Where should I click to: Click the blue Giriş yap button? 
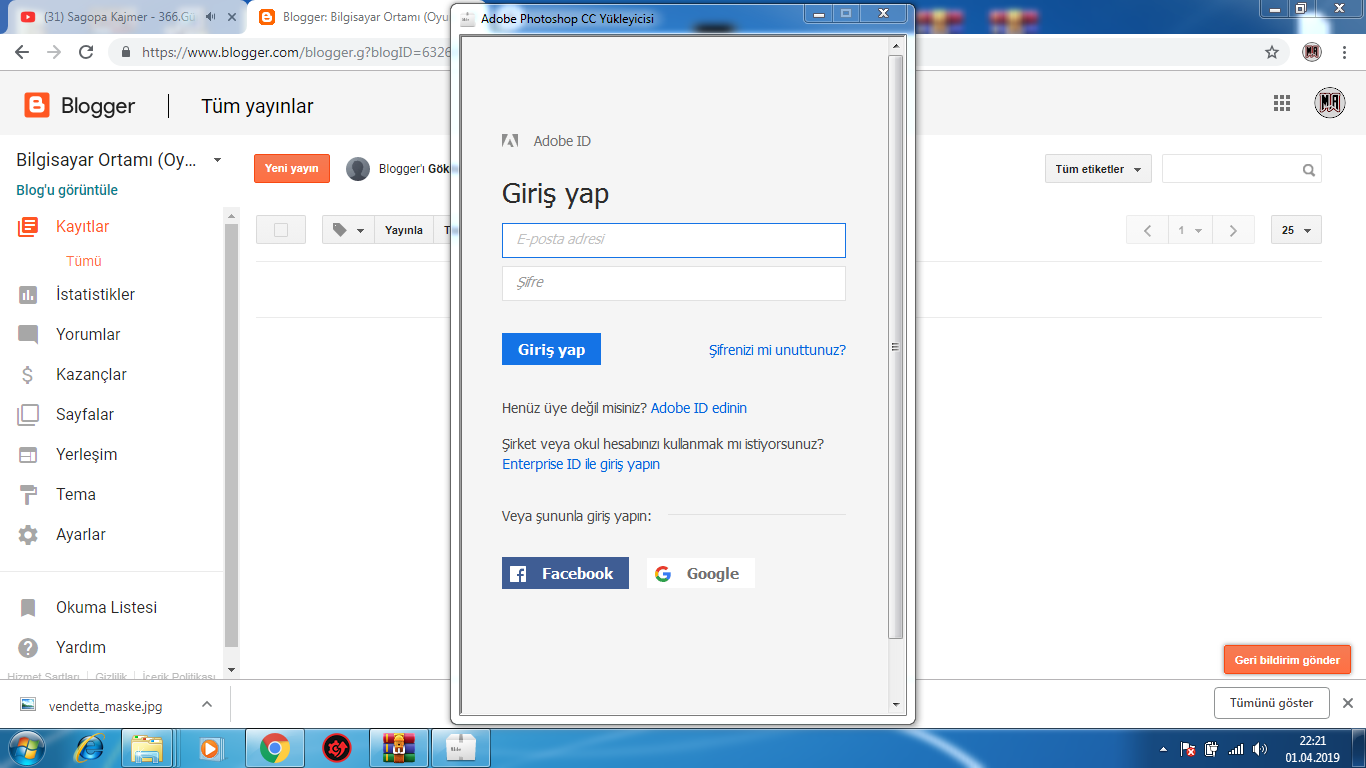(551, 349)
